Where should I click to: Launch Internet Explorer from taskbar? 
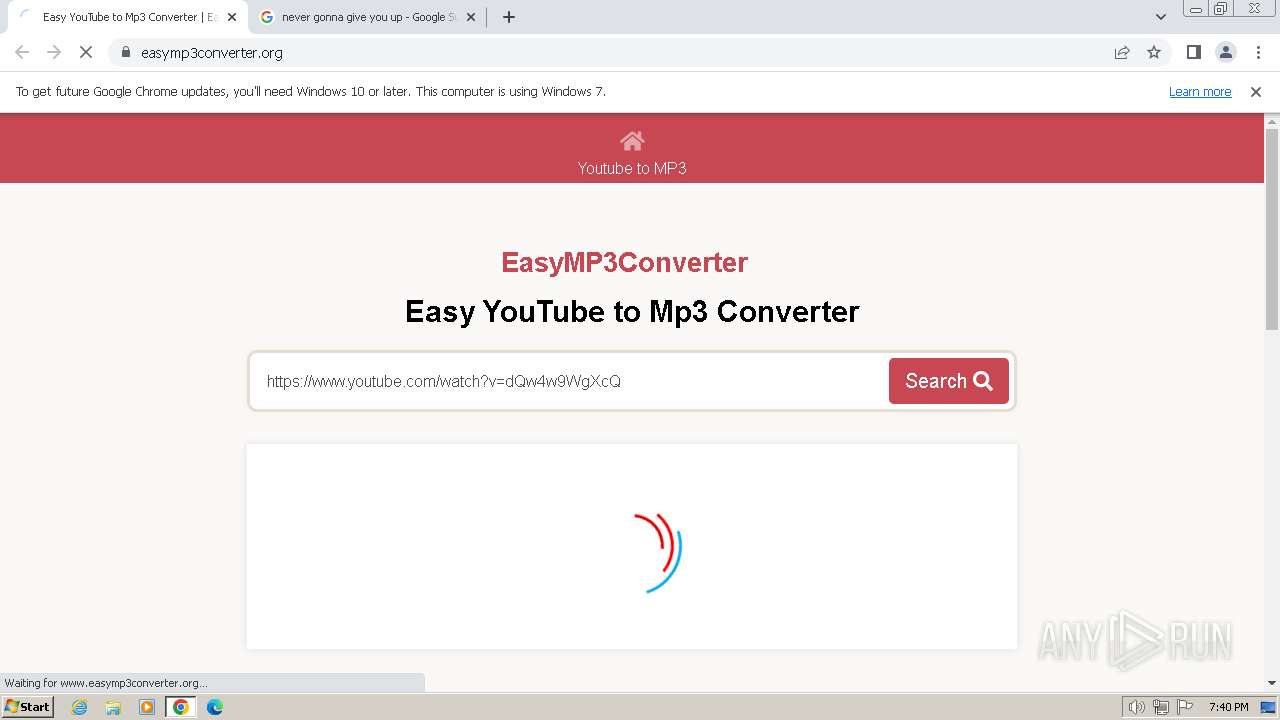(x=80, y=707)
